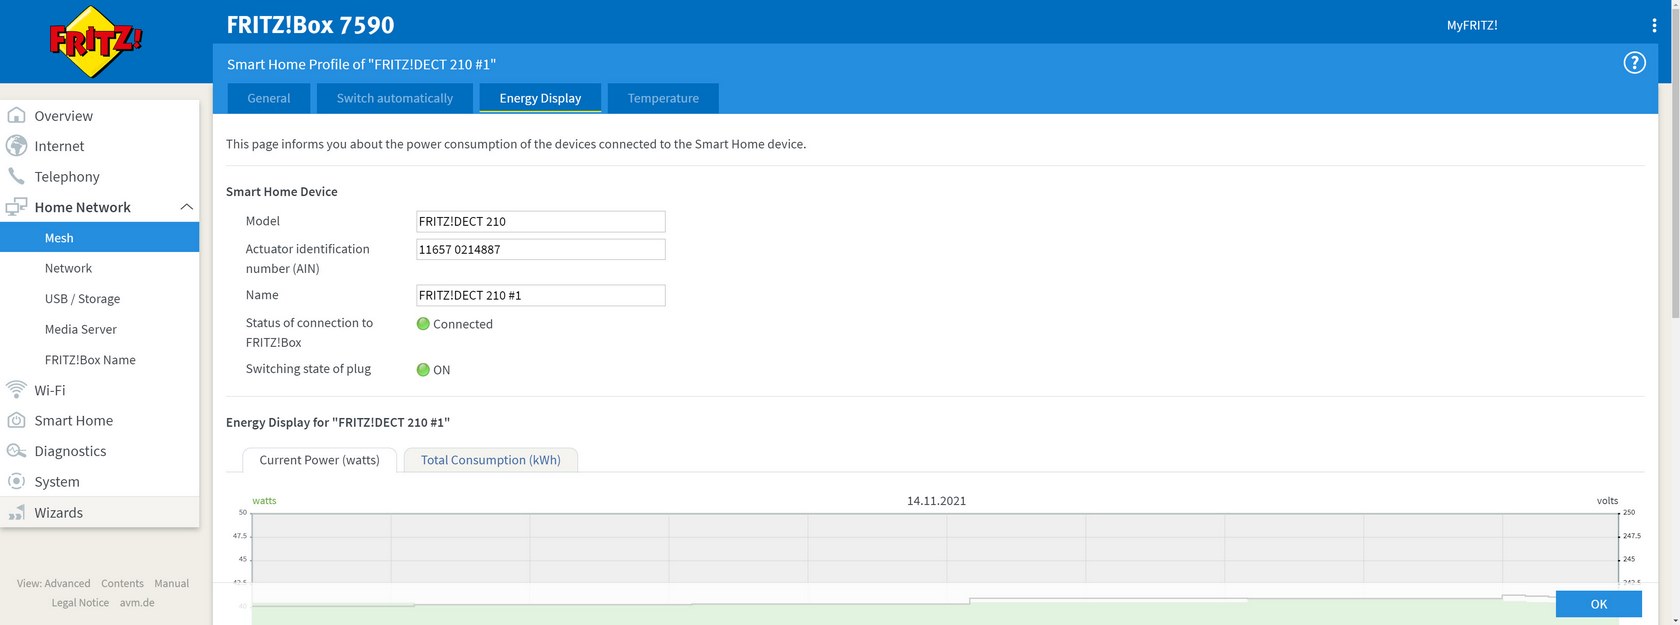
Task: Click the AIN field 11657 0214887
Action: 540,249
